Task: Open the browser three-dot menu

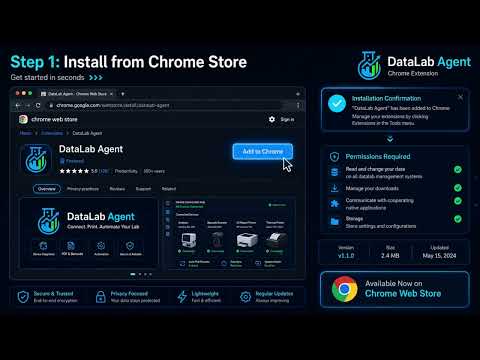Action: click(298, 105)
